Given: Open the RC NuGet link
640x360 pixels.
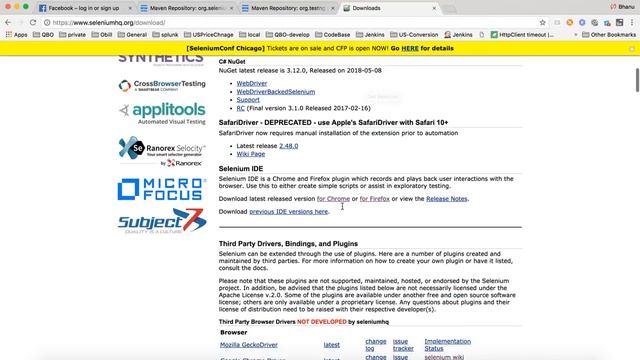Looking at the screenshot, I should pyautogui.click(x=240, y=108).
